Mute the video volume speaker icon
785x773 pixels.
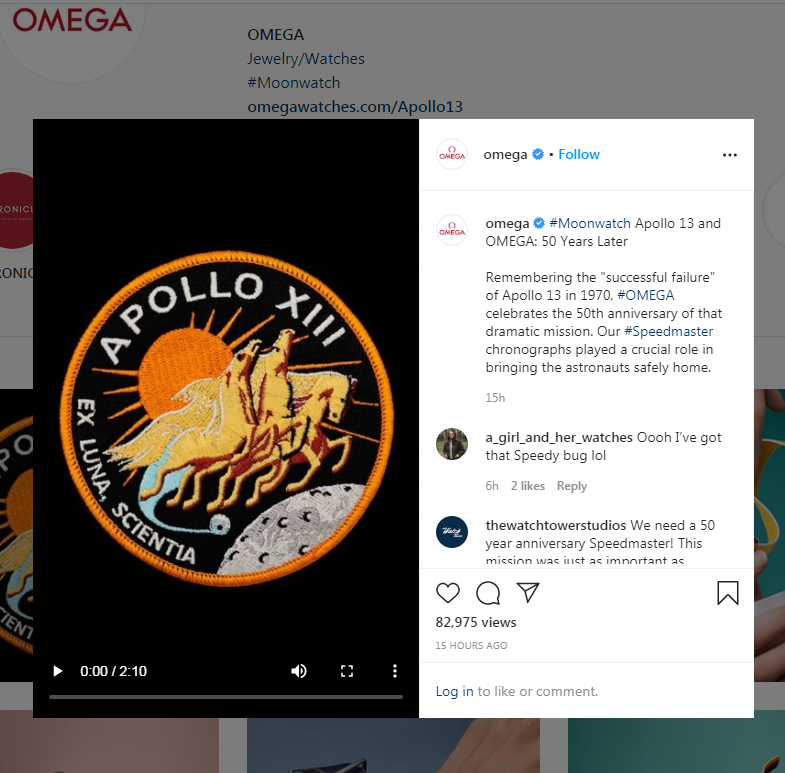pos(299,671)
